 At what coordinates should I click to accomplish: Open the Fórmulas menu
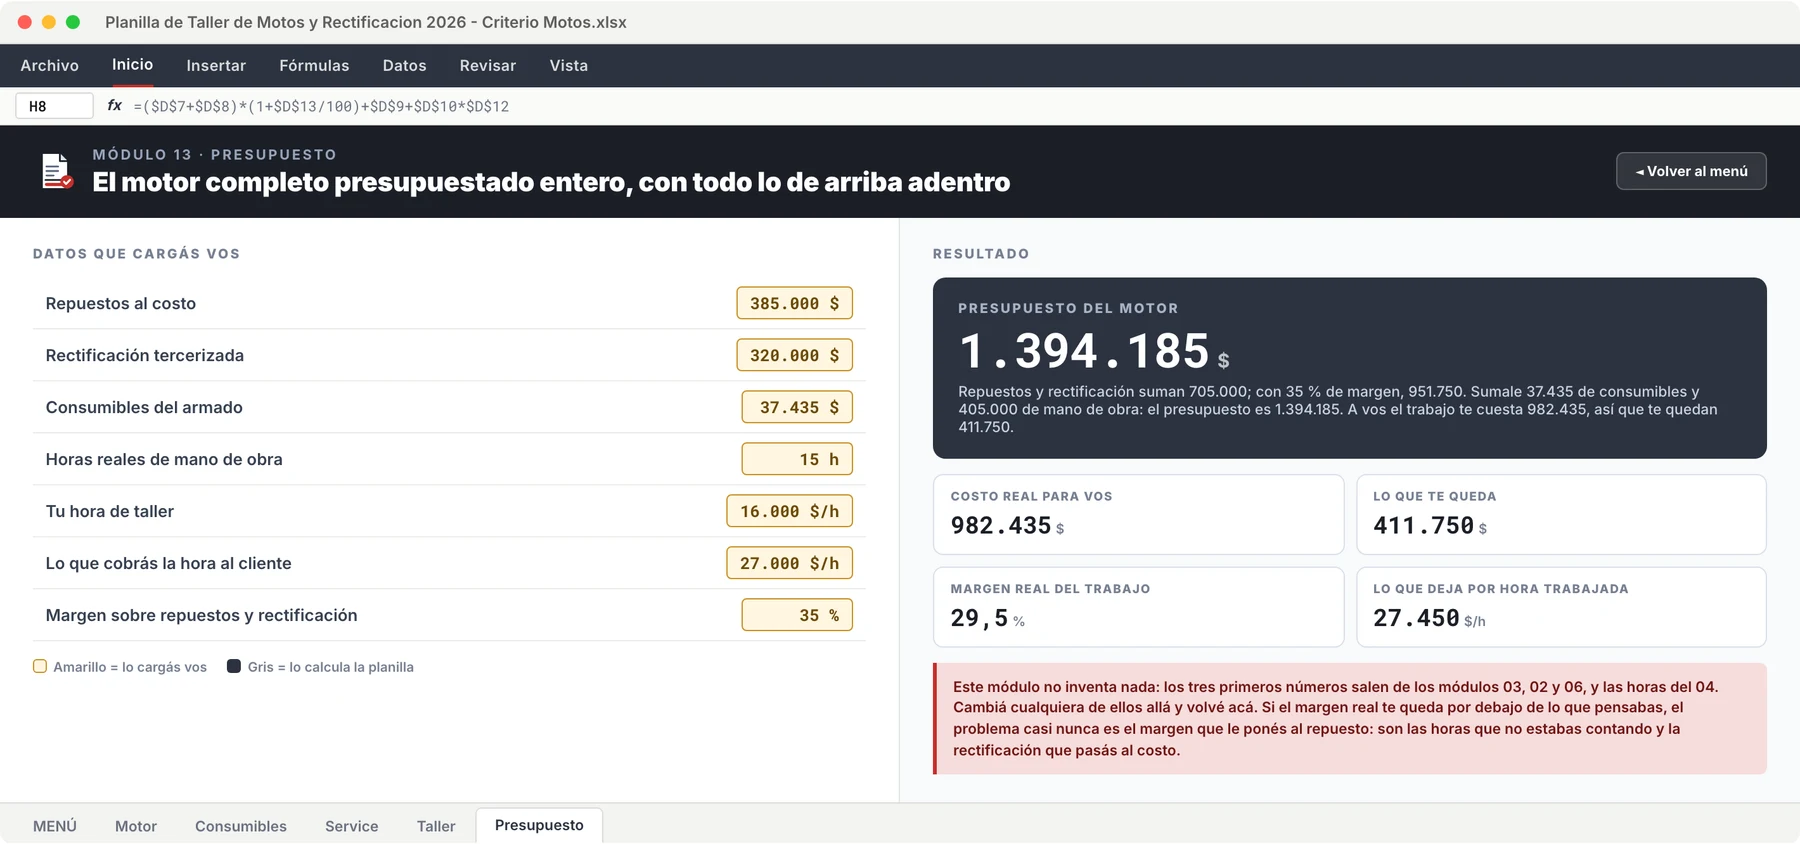[x=314, y=65]
